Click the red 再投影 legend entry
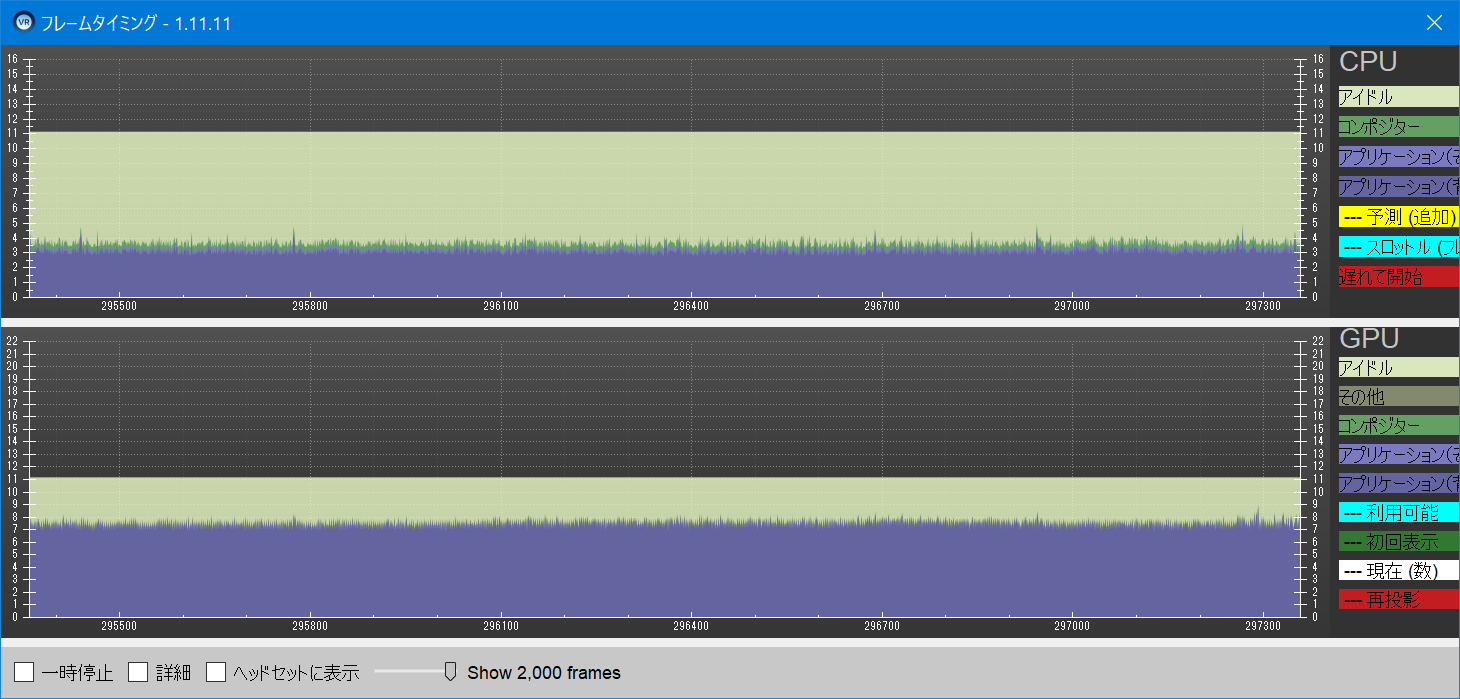 point(1398,600)
